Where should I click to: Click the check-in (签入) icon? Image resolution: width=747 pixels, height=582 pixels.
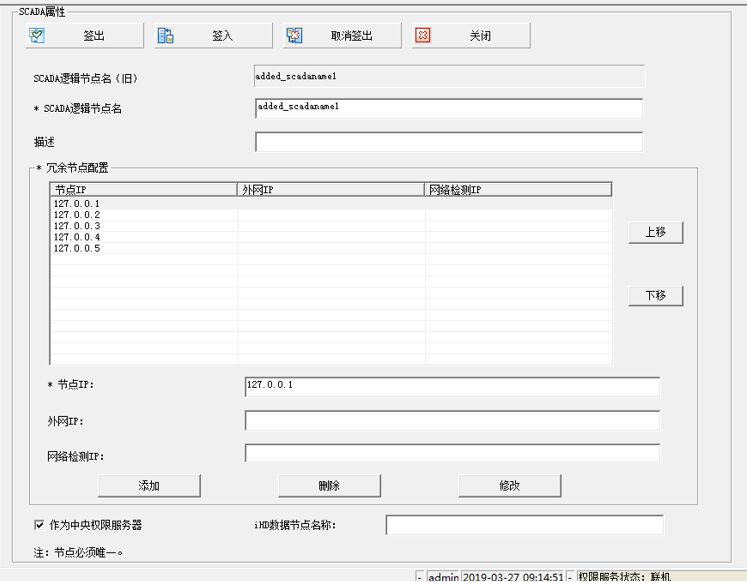click(x=165, y=36)
